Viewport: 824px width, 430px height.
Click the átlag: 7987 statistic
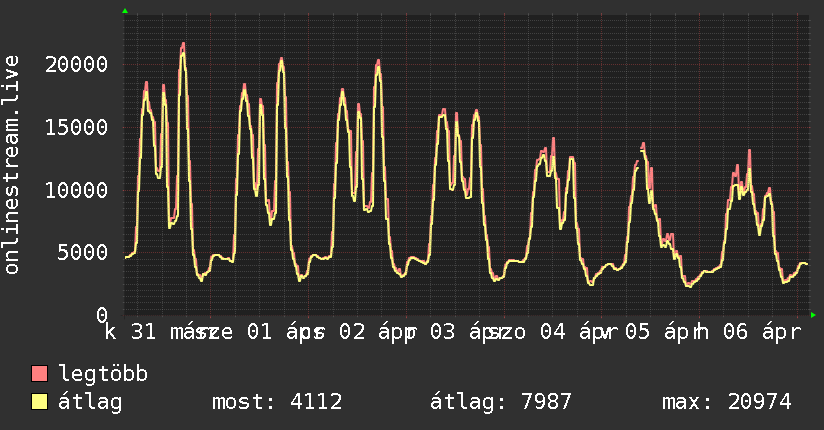(500, 402)
